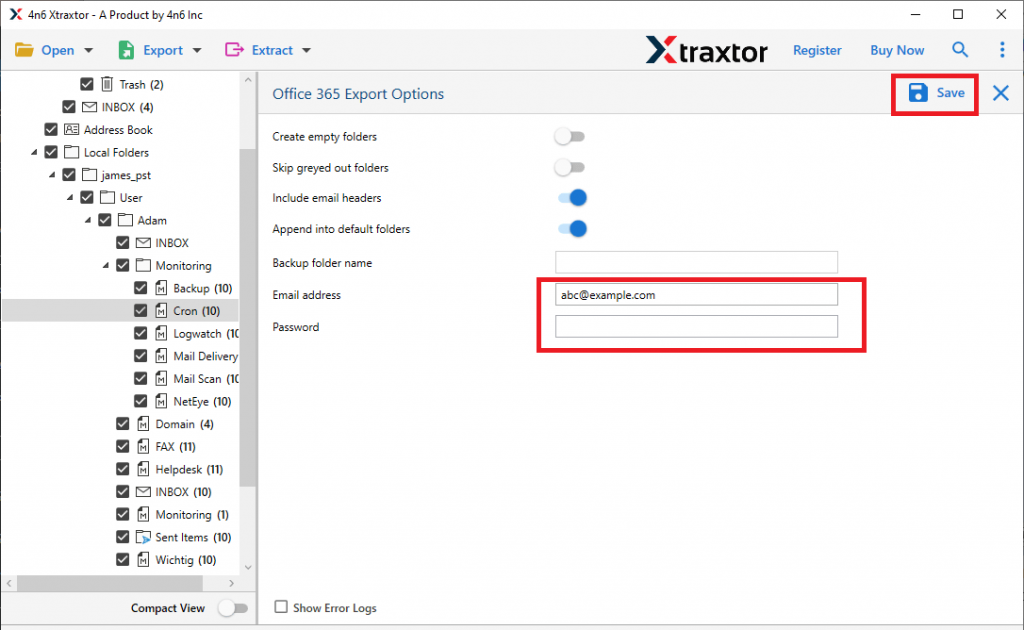Image resolution: width=1024 pixels, height=630 pixels.
Task: Open the Export menu
Action: (163, 50)
